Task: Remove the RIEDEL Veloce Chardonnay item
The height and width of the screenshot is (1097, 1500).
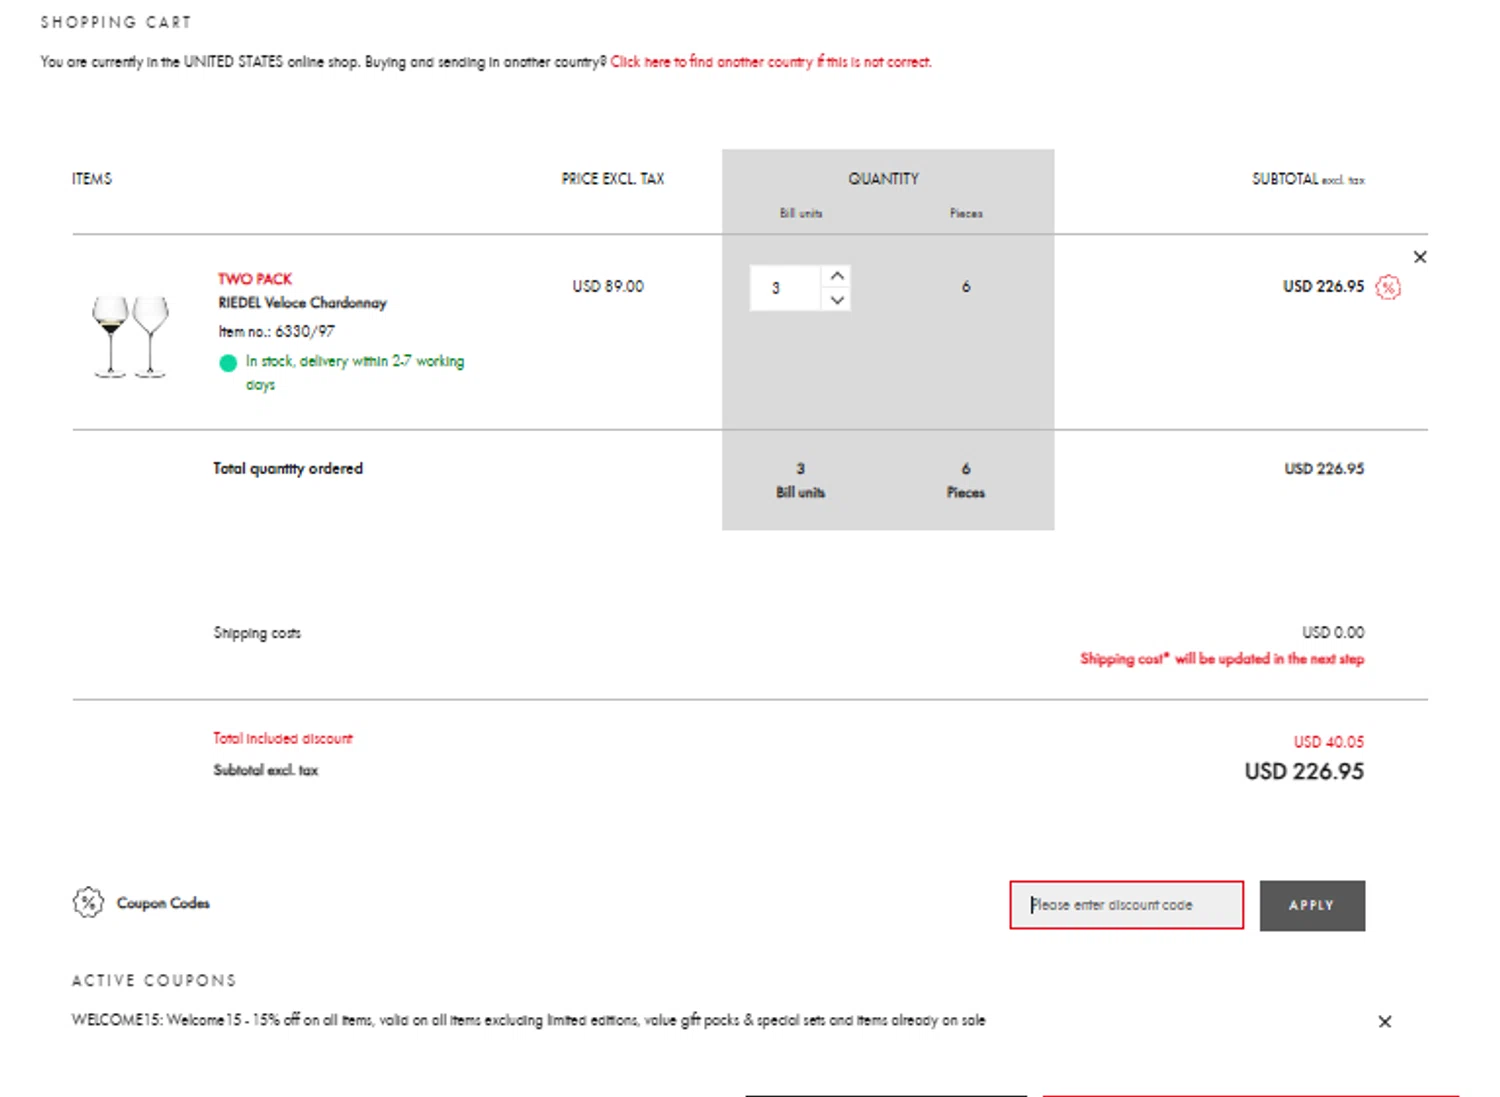Action: 1420,257
